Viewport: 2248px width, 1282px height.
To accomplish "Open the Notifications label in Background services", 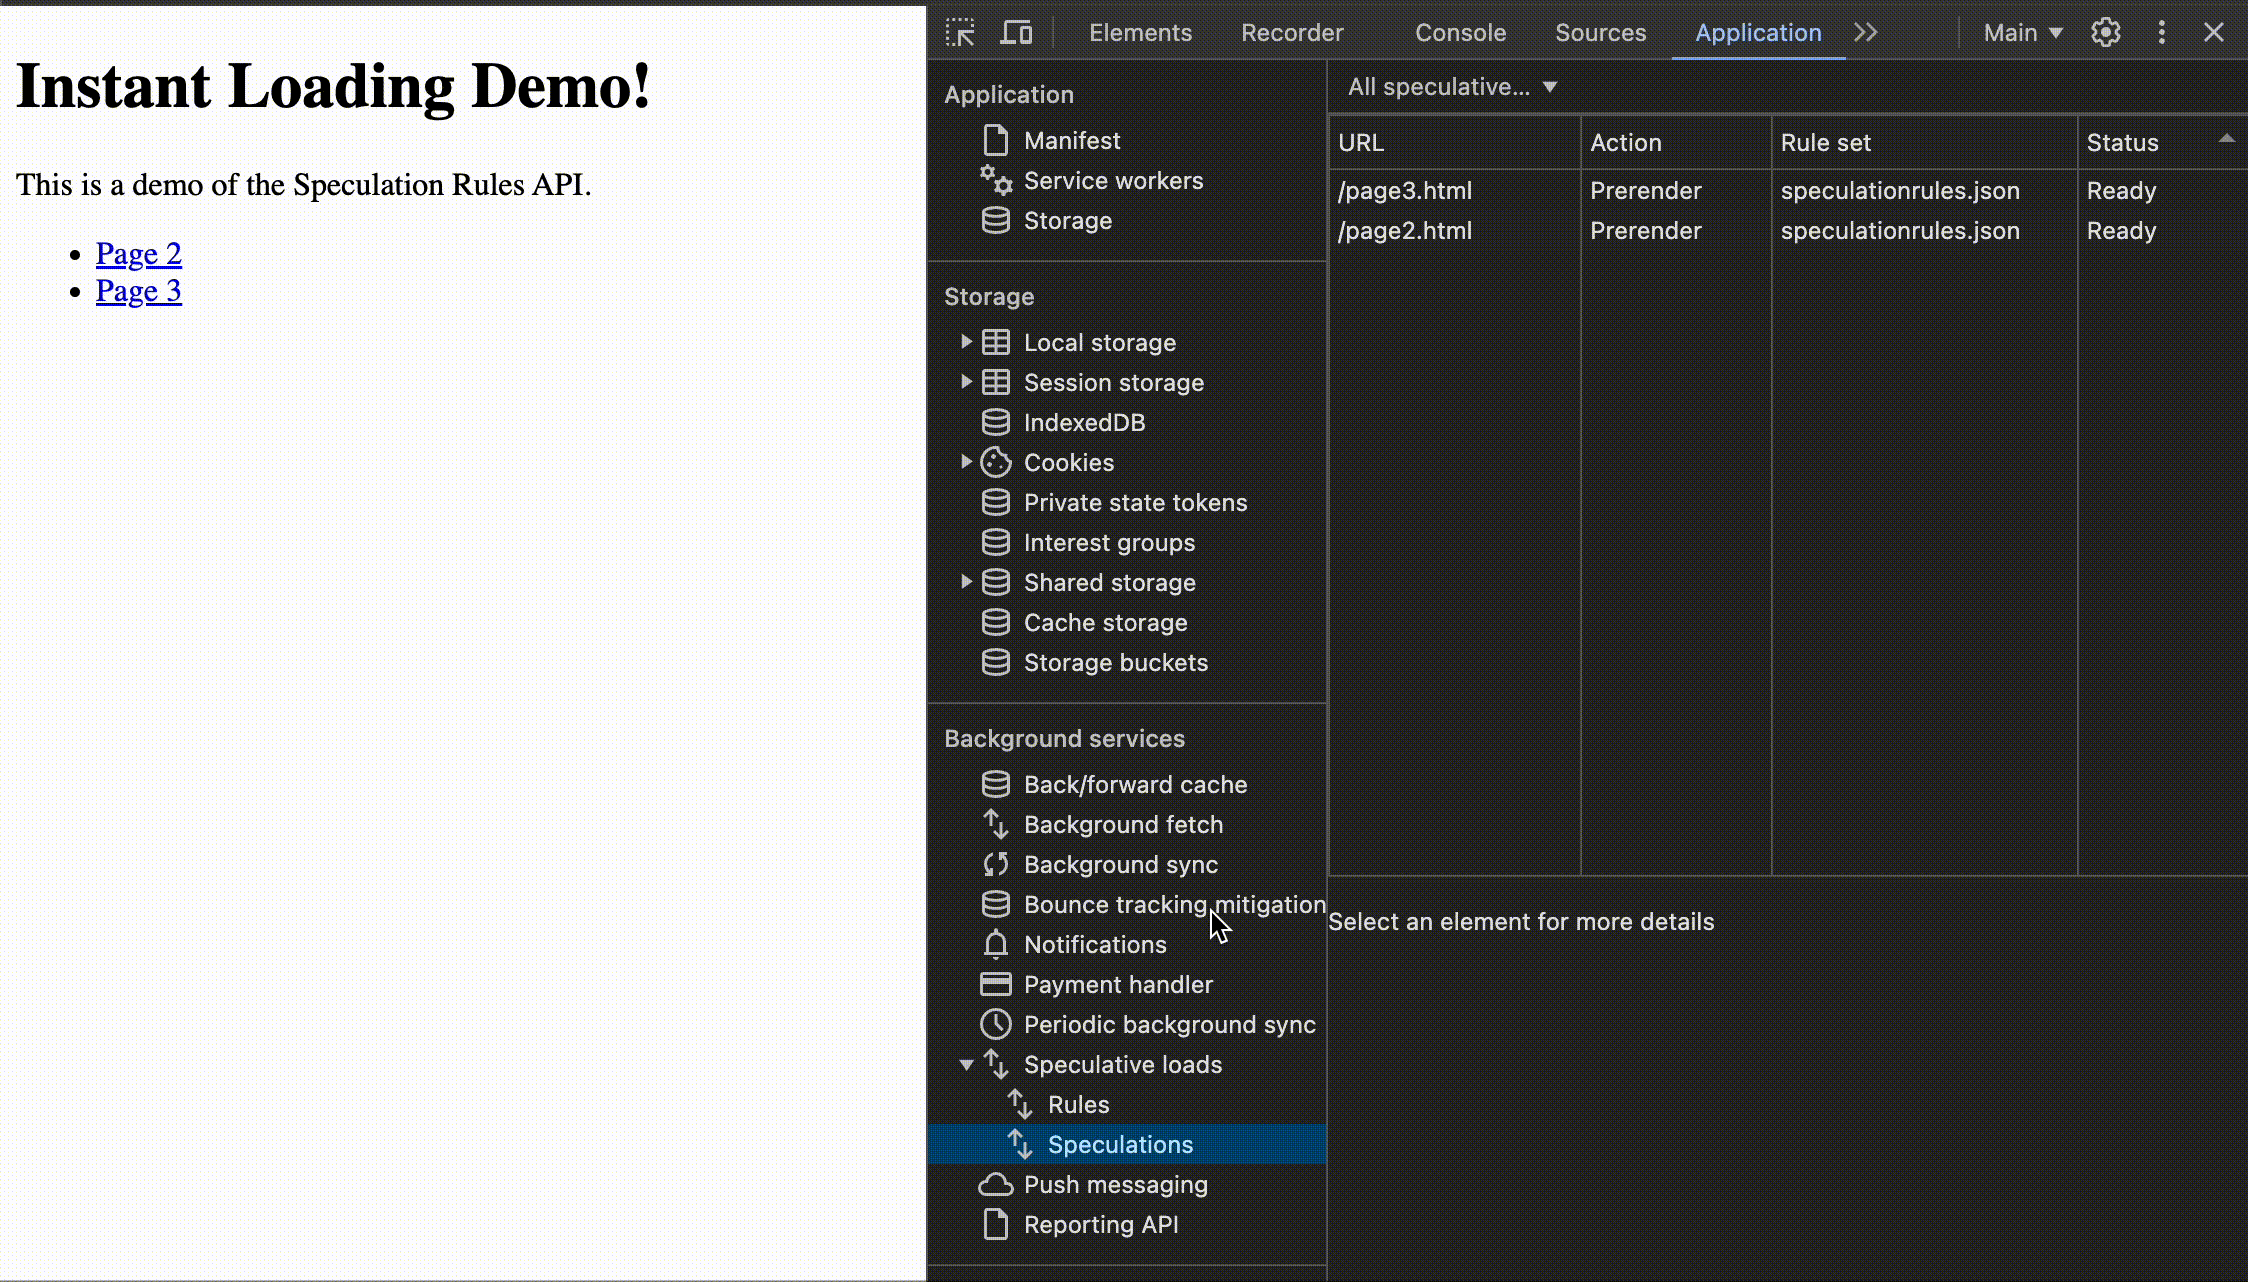I will (1095, 945).
